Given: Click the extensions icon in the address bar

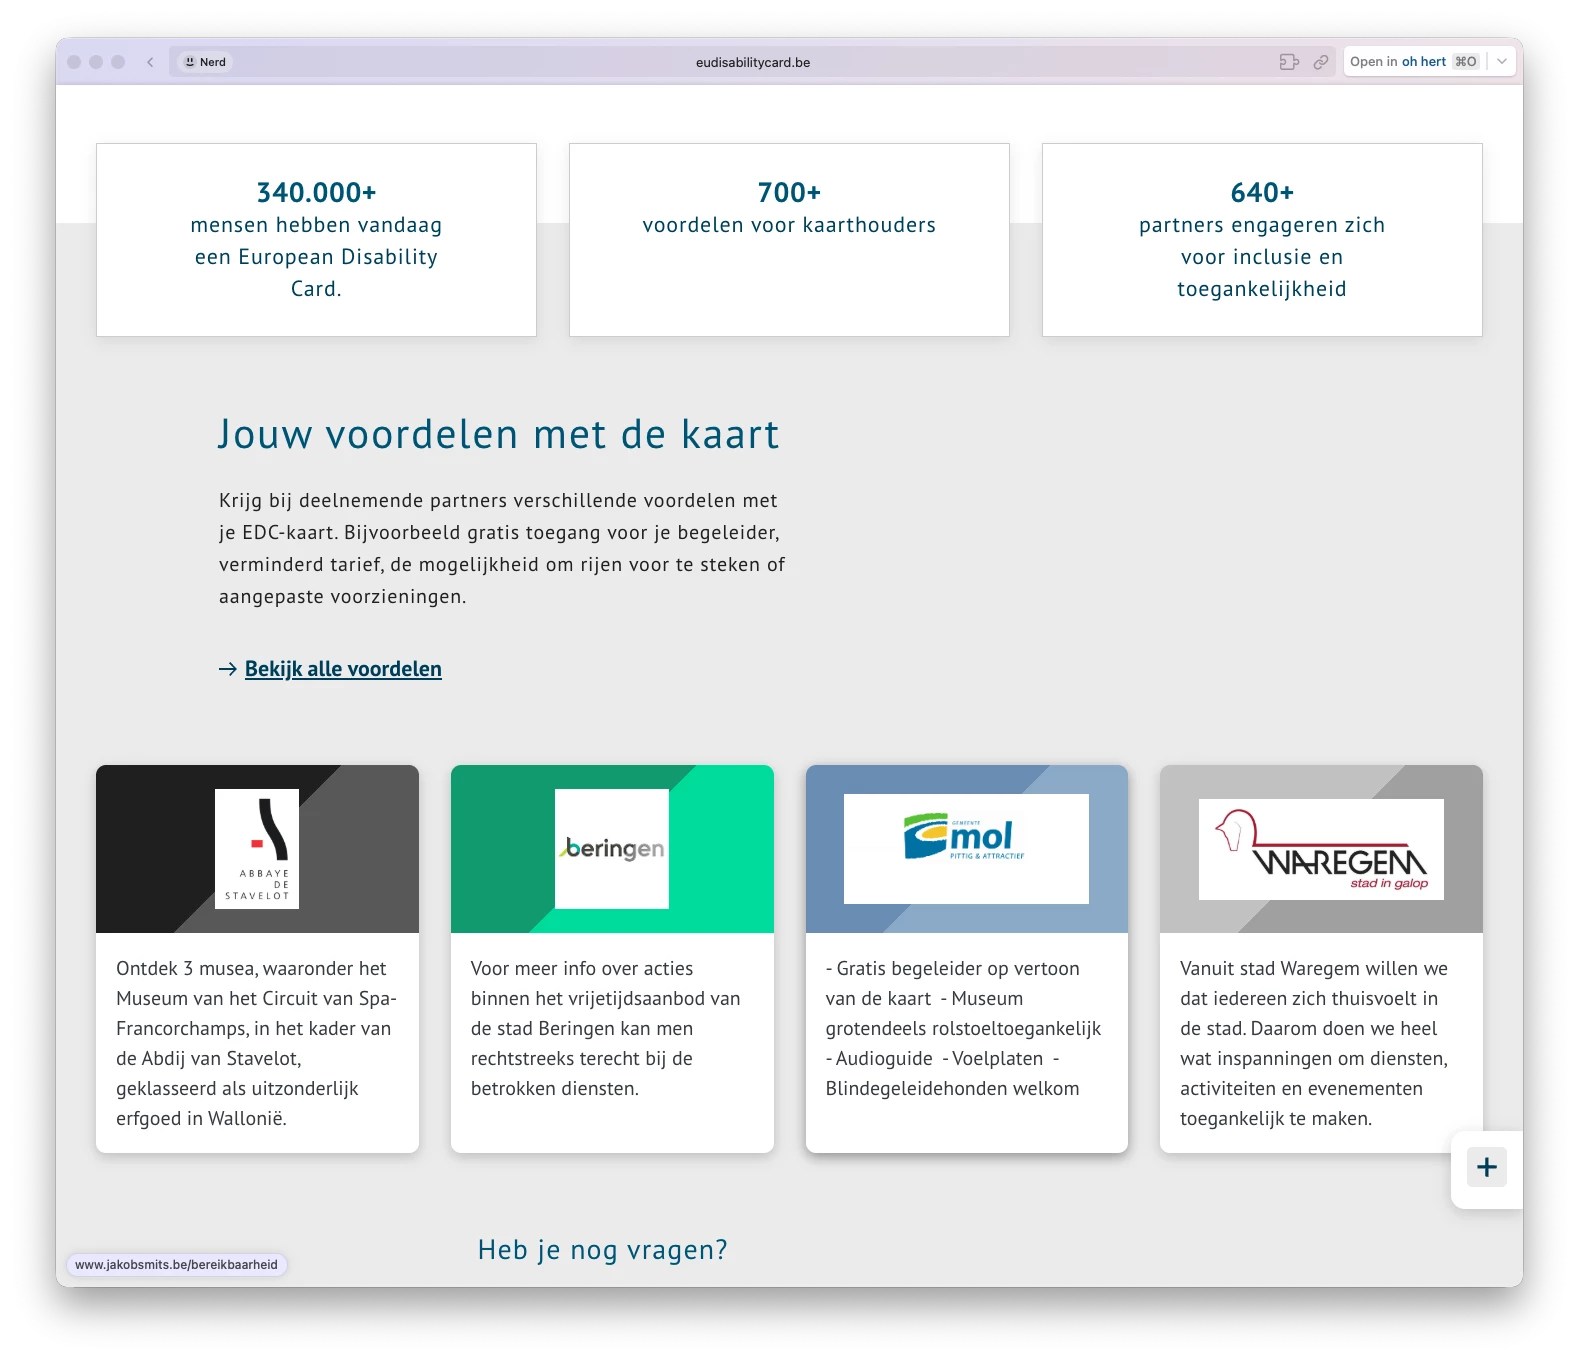Looking at the screenshot, I should click(1289, 62).
